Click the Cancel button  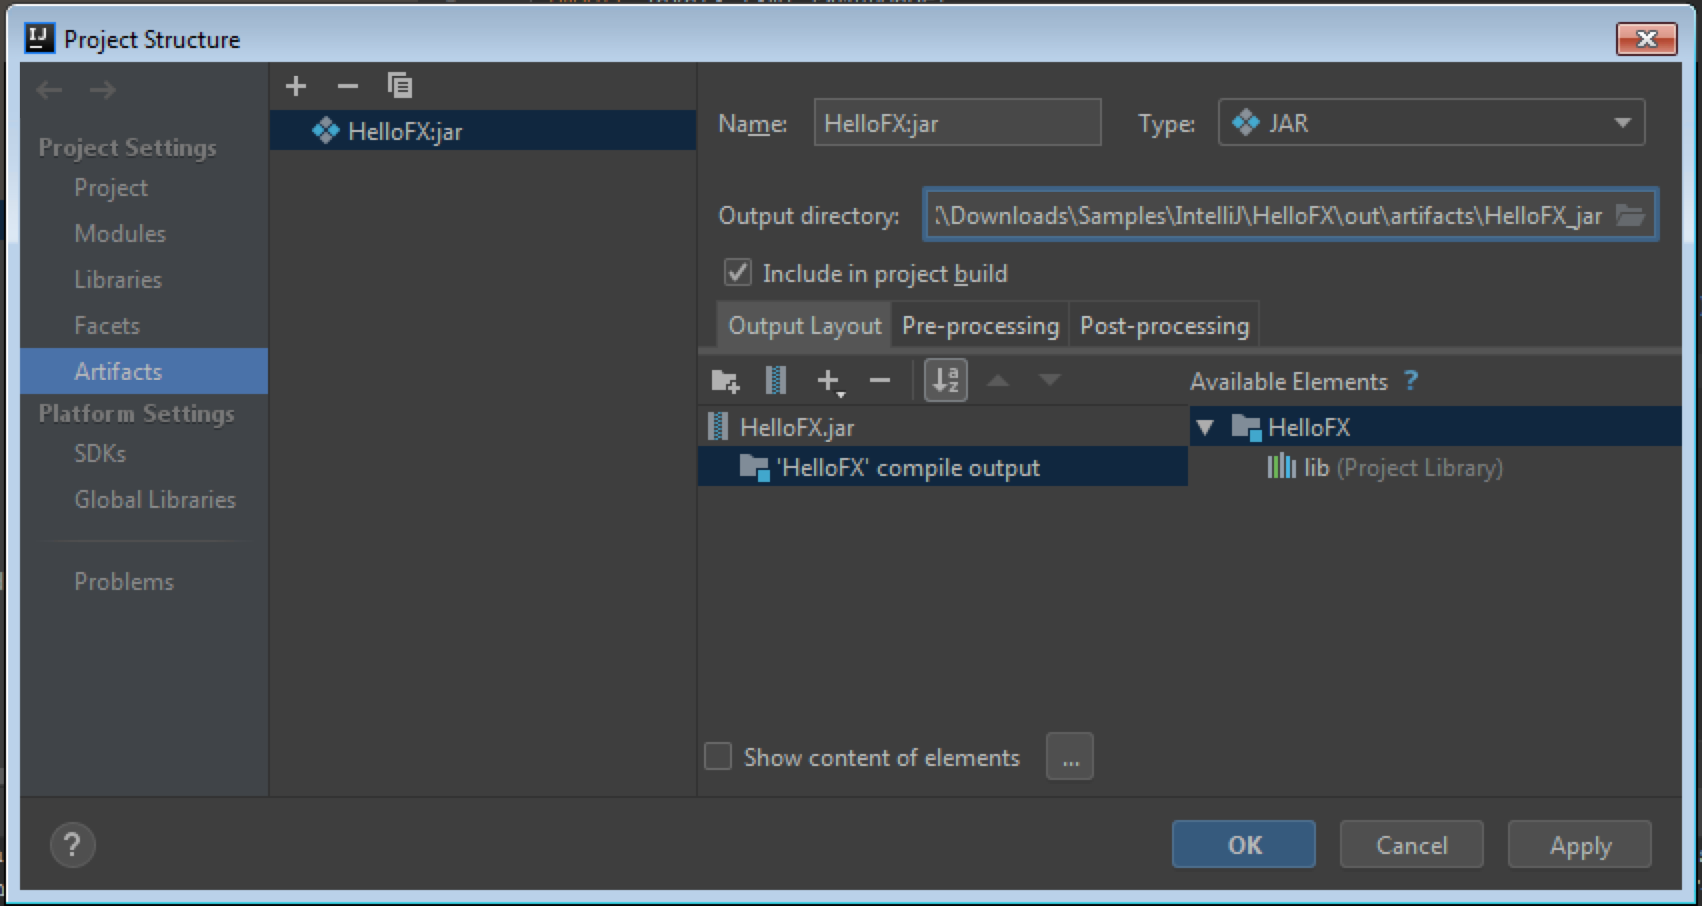click(1411, 845)
